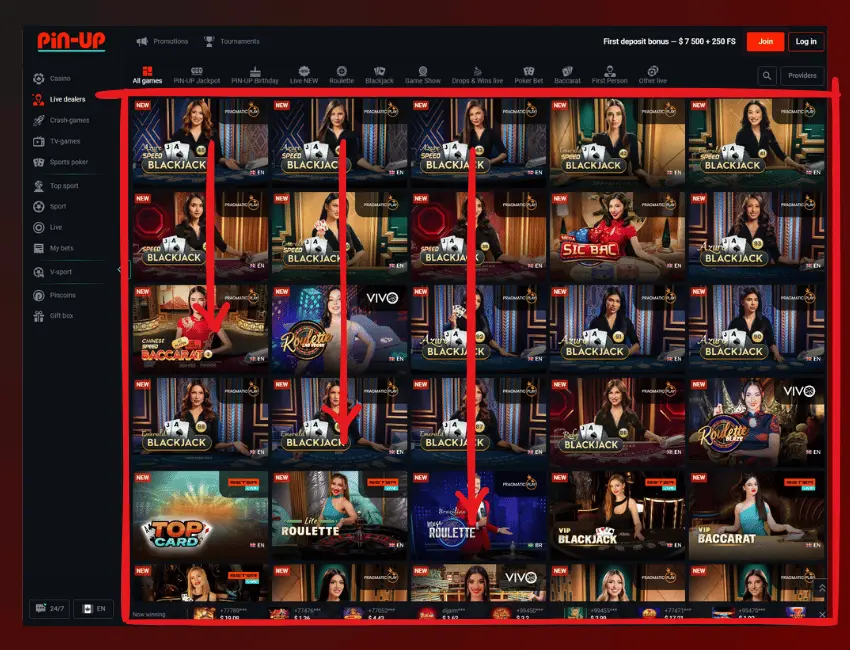Open the Live sidebar section
The width and height of the screenshot is (850, 650).
pos(48,228)
